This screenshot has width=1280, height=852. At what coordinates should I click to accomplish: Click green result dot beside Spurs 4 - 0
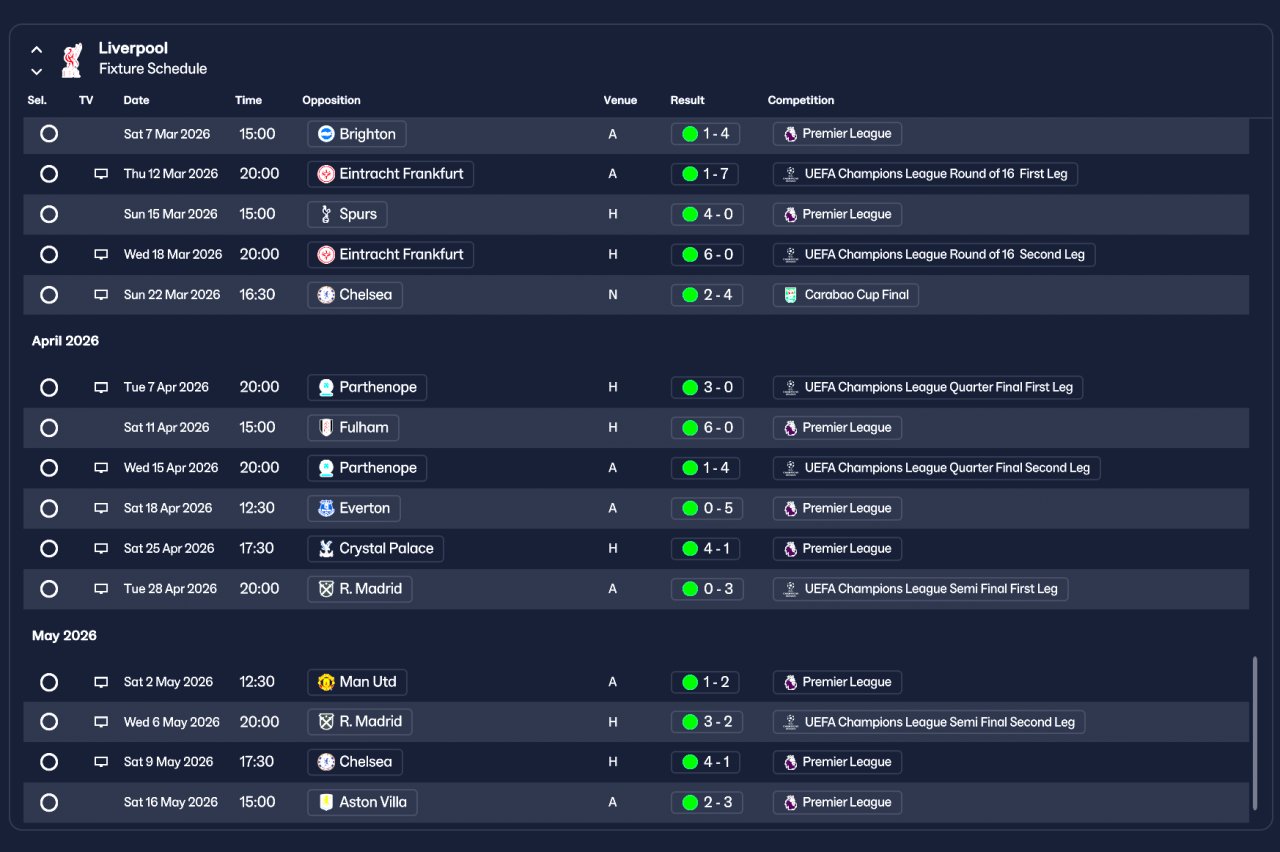click(690, 214)
